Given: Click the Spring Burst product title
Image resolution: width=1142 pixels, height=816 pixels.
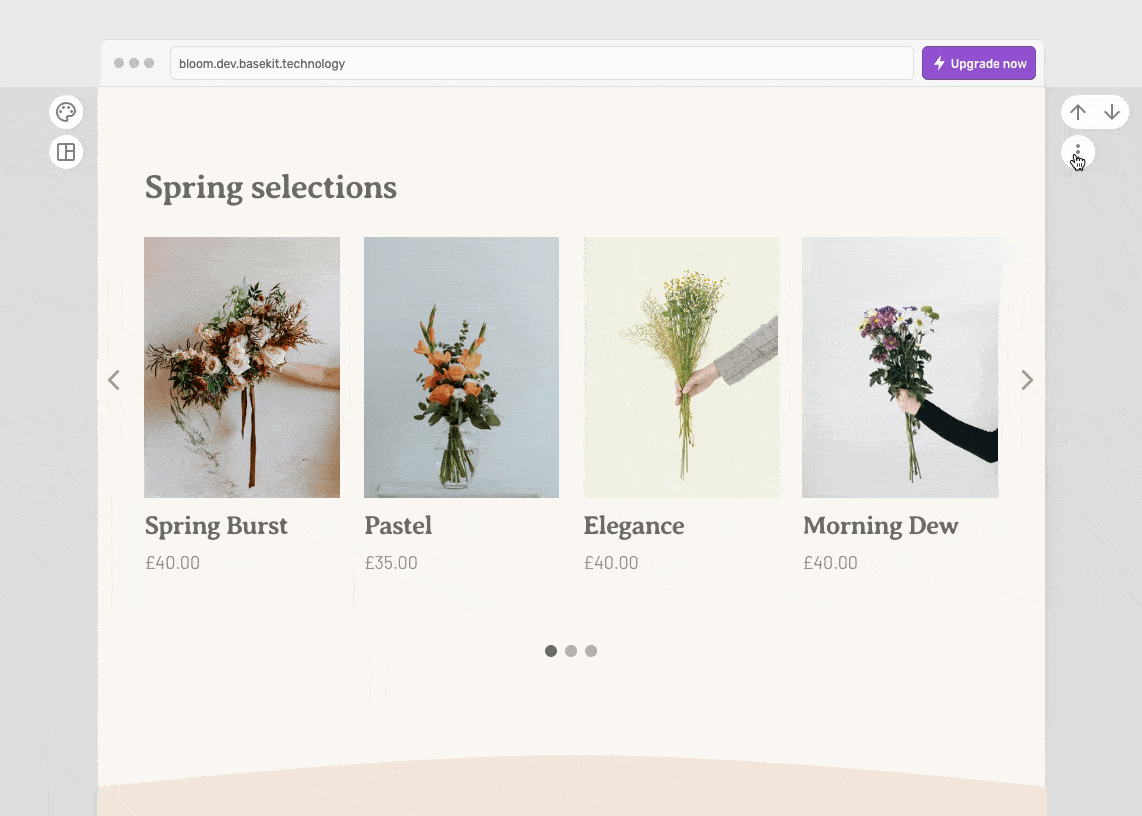Looking at the screenshot, I should [216, 526].
